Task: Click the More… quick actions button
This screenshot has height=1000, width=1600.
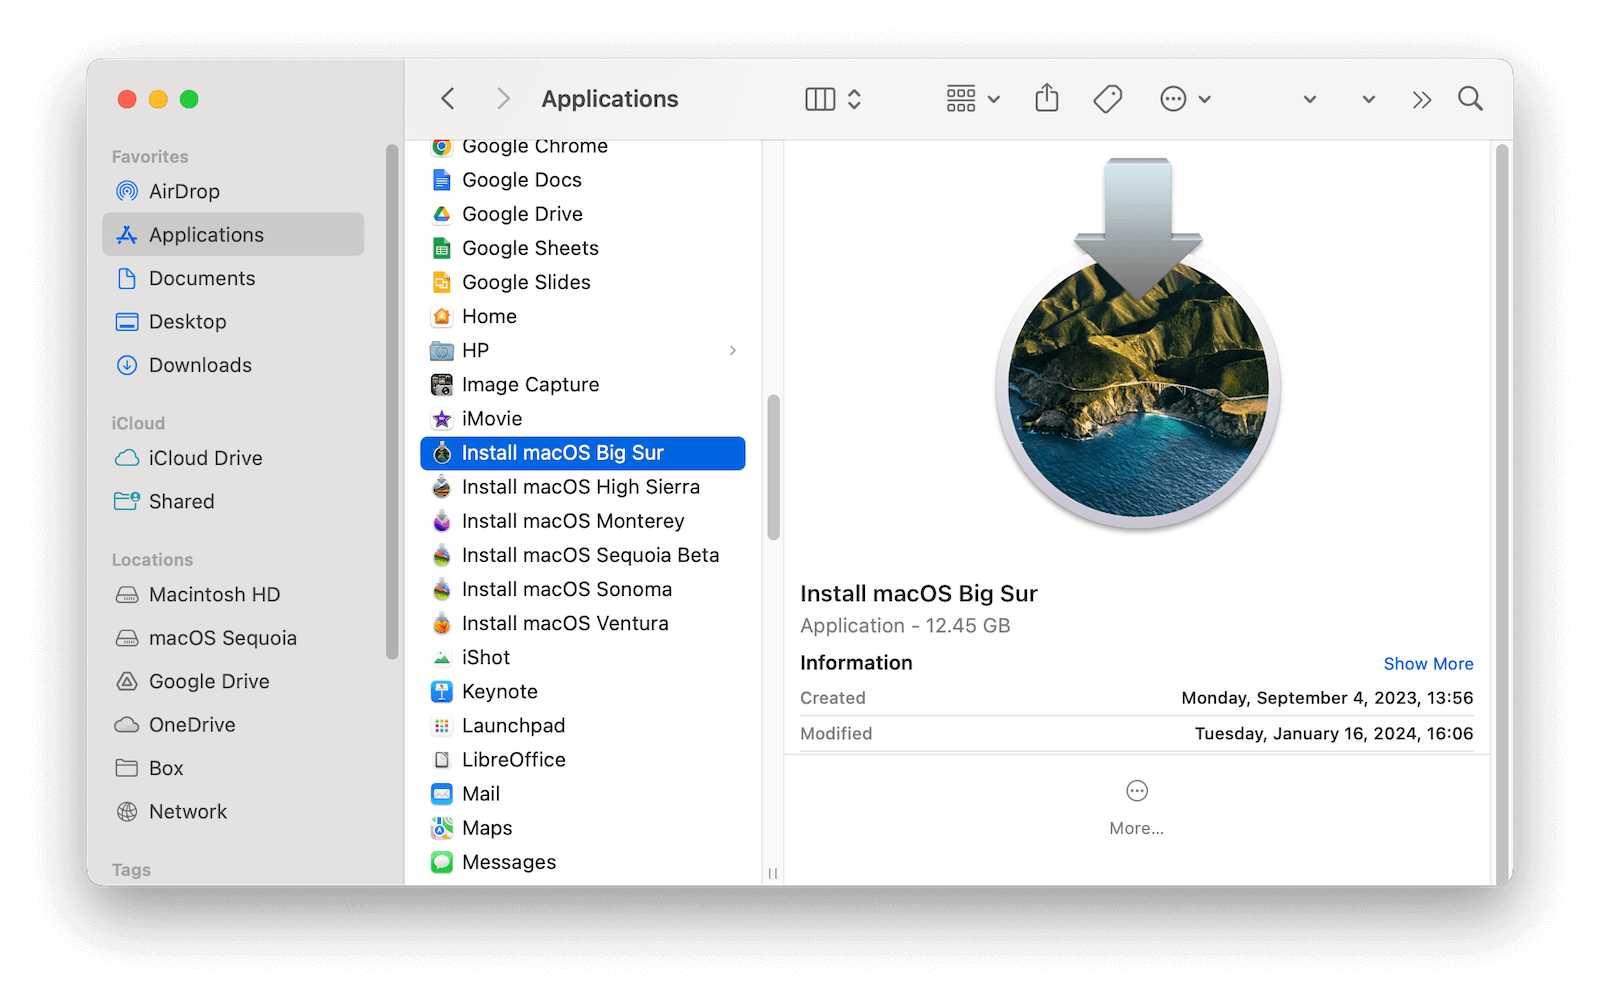Action: point(1137,808)
